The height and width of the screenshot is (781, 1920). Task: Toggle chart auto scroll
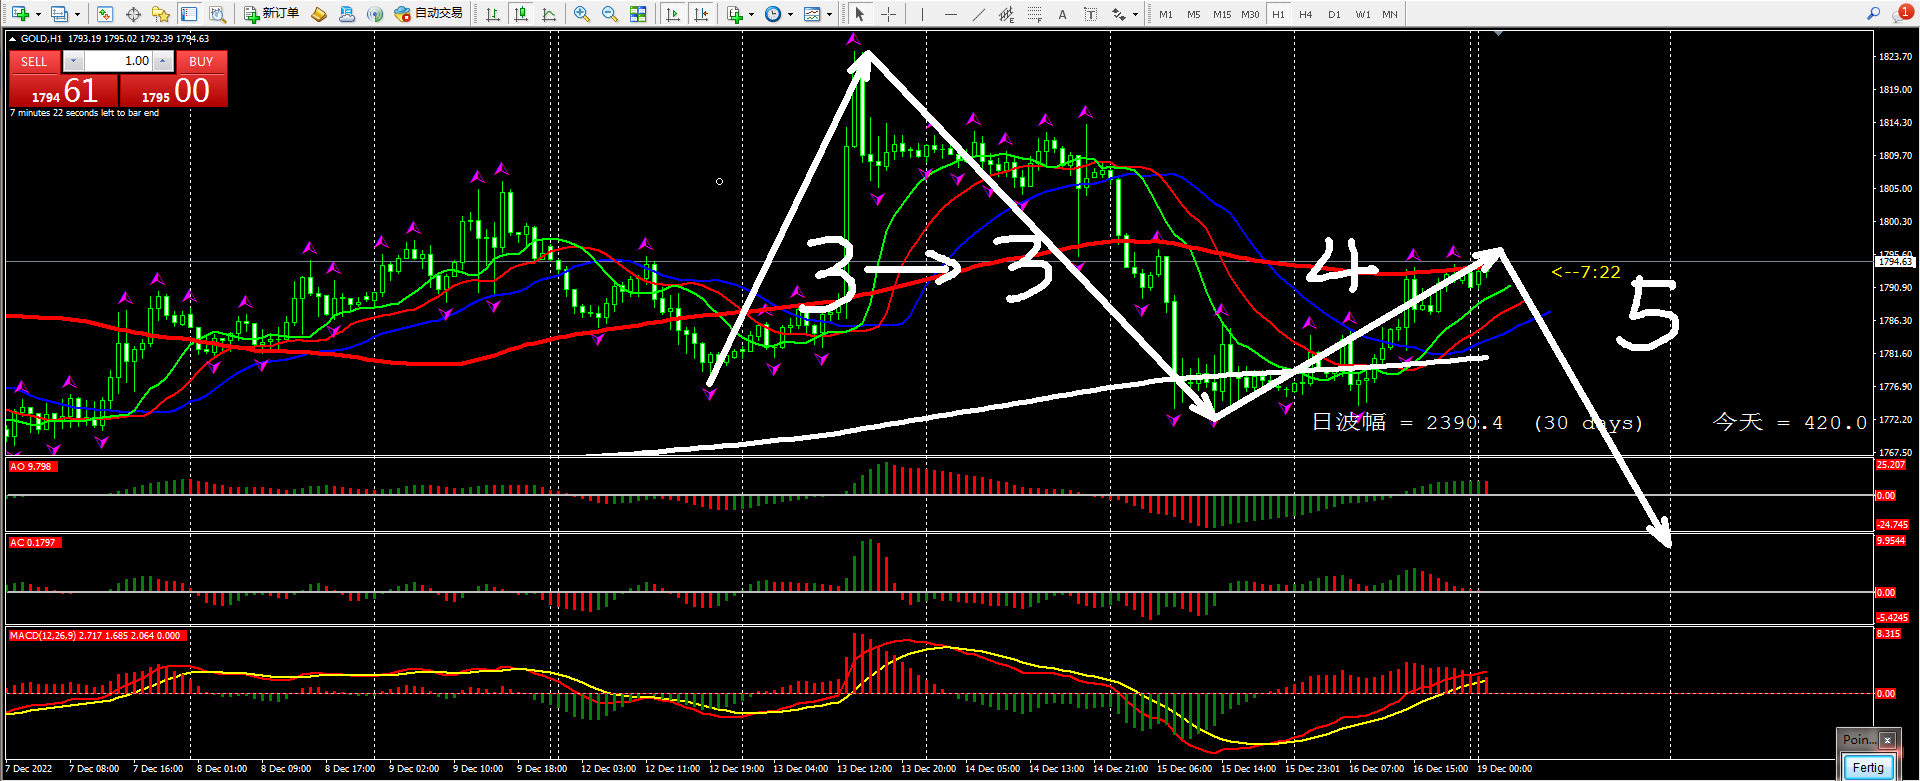click(x=673, y=14)
